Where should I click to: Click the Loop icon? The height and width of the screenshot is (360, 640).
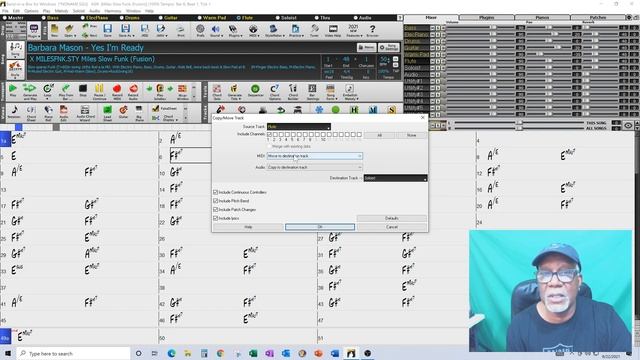48,91
